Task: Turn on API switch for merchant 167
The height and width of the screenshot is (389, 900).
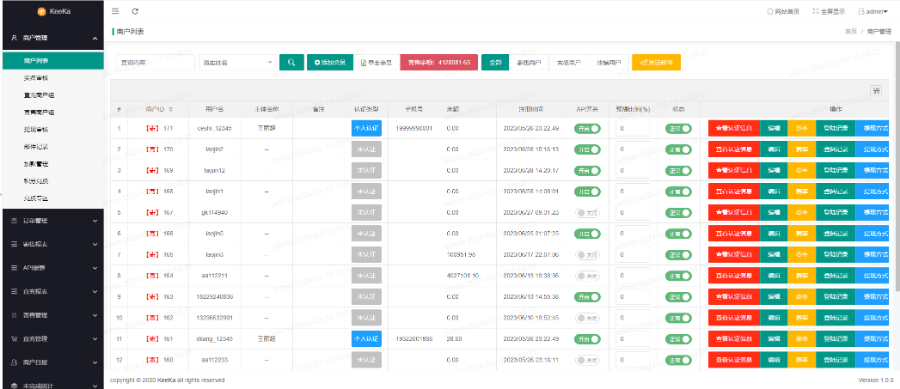Action: point(587,212)
